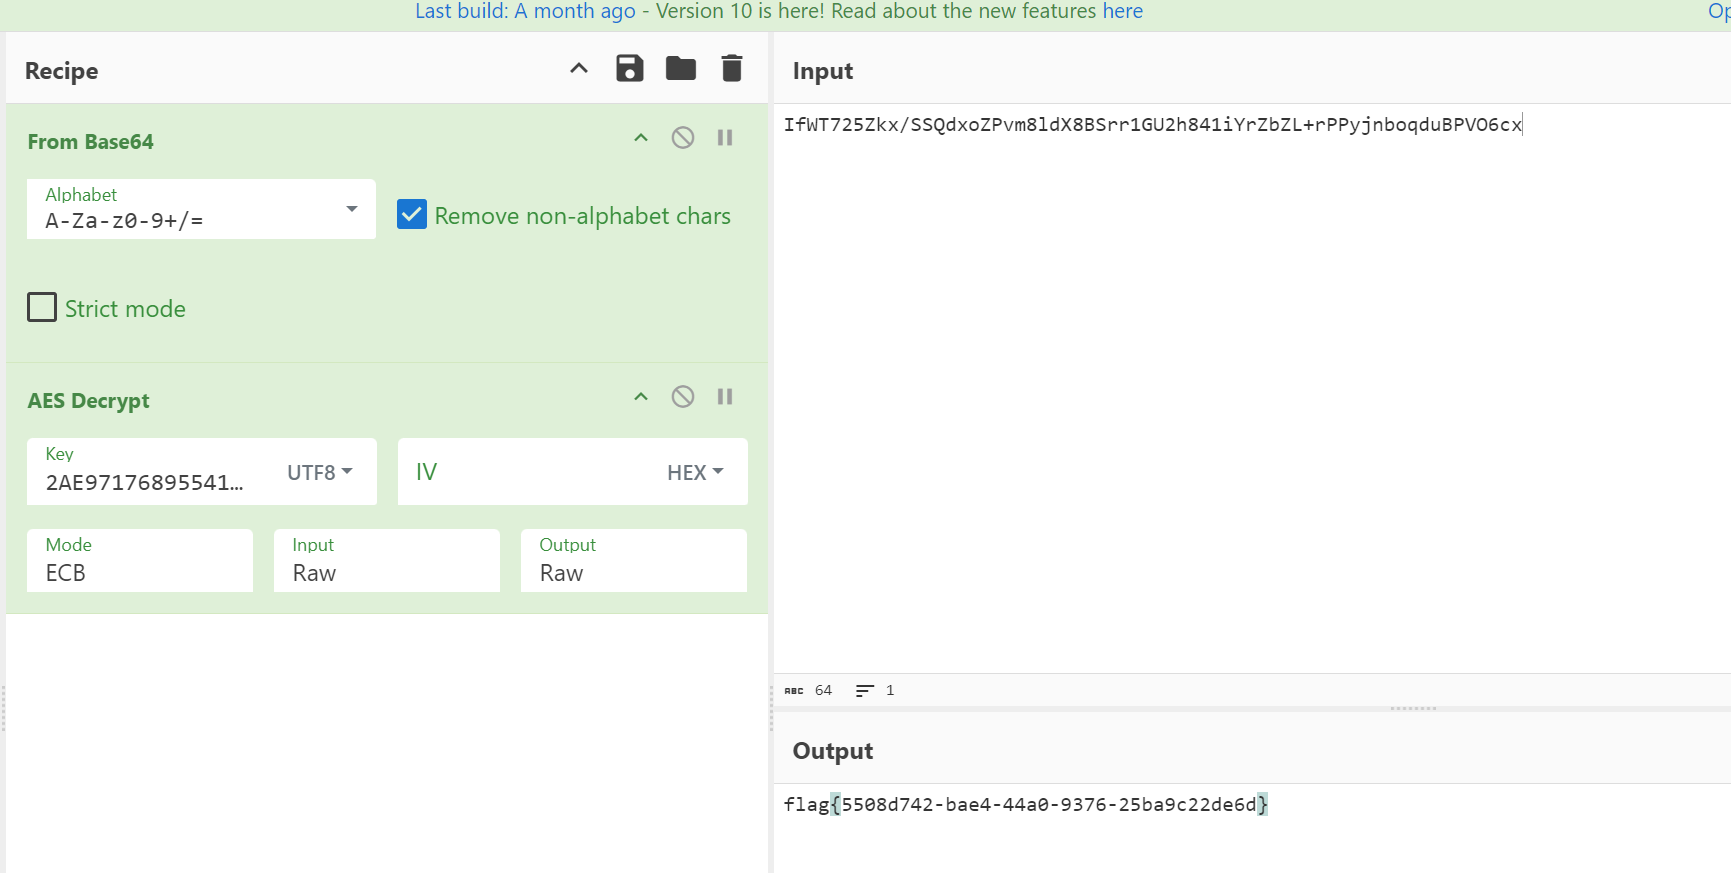
Task: Set breakpoint on AES Decrypt operation
Action: point(725,397)
